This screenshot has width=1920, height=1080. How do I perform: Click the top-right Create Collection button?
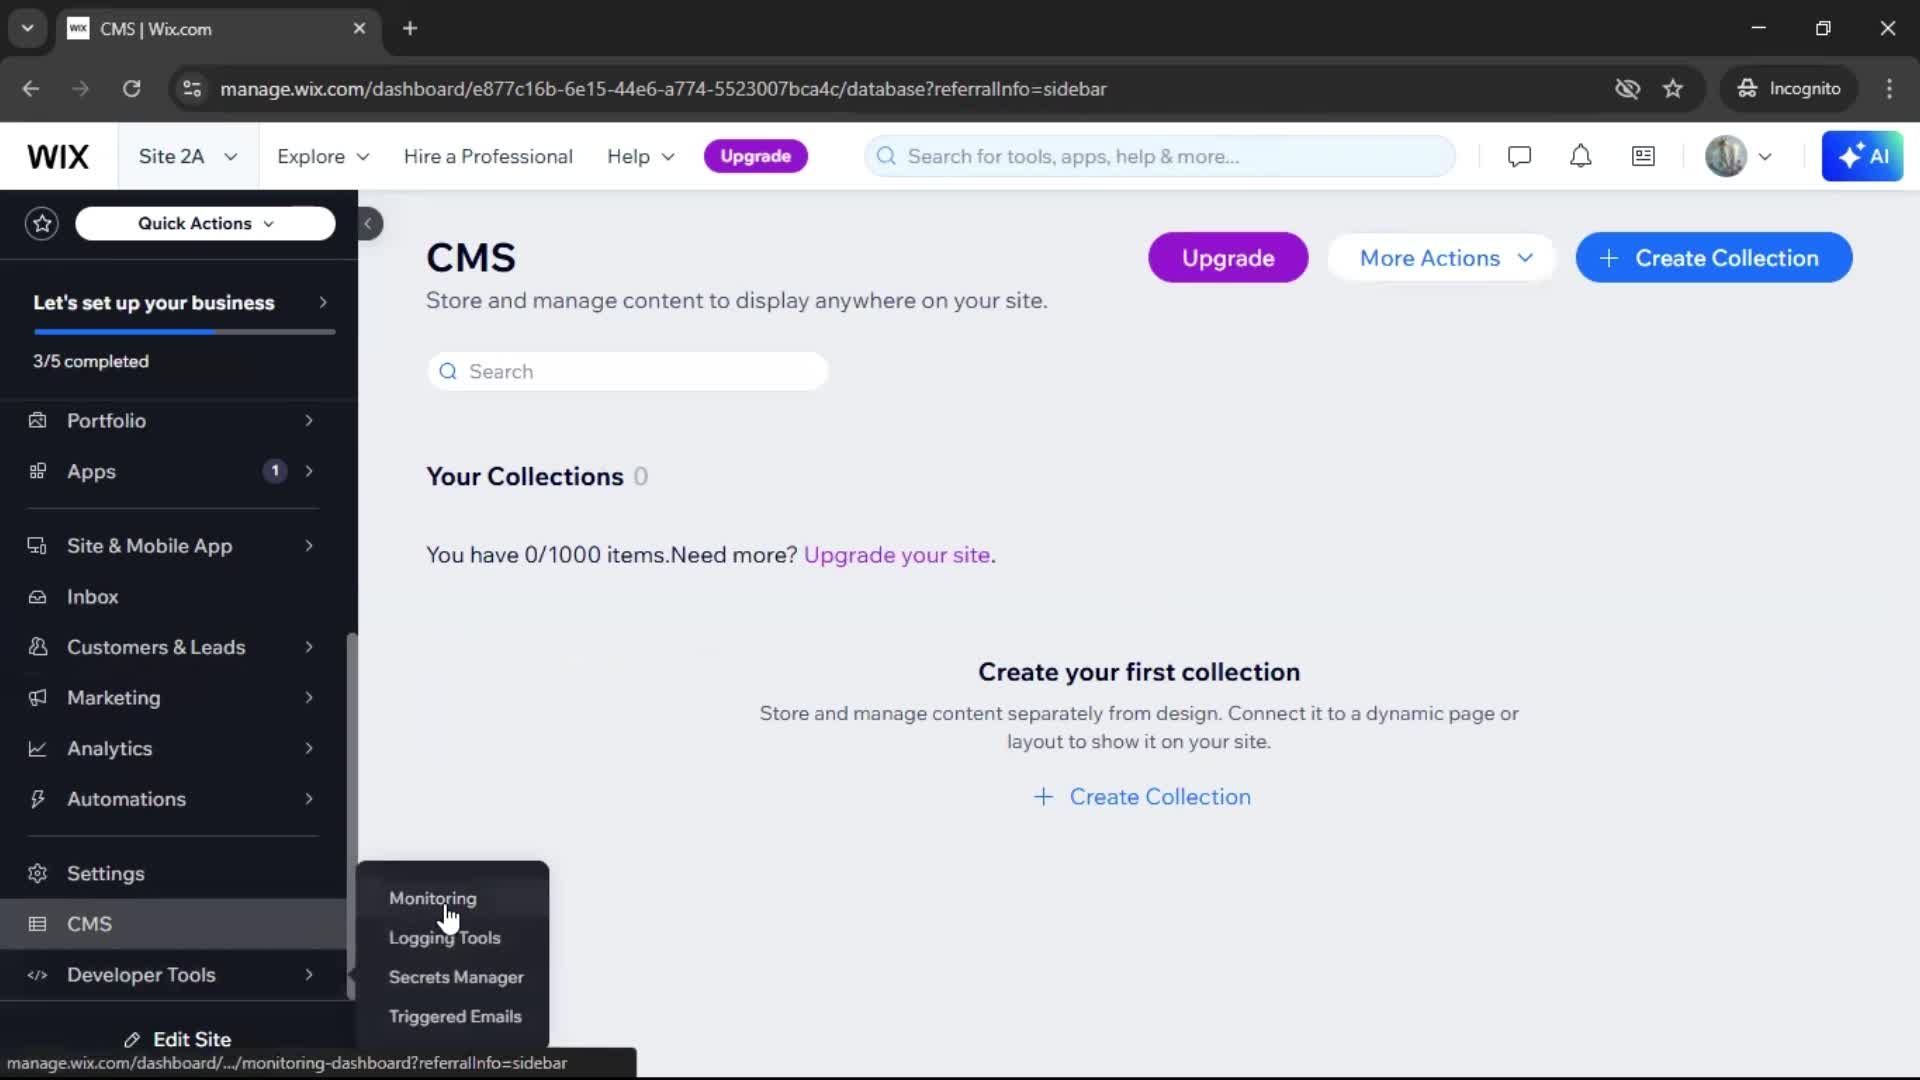tap(1713, 258)
